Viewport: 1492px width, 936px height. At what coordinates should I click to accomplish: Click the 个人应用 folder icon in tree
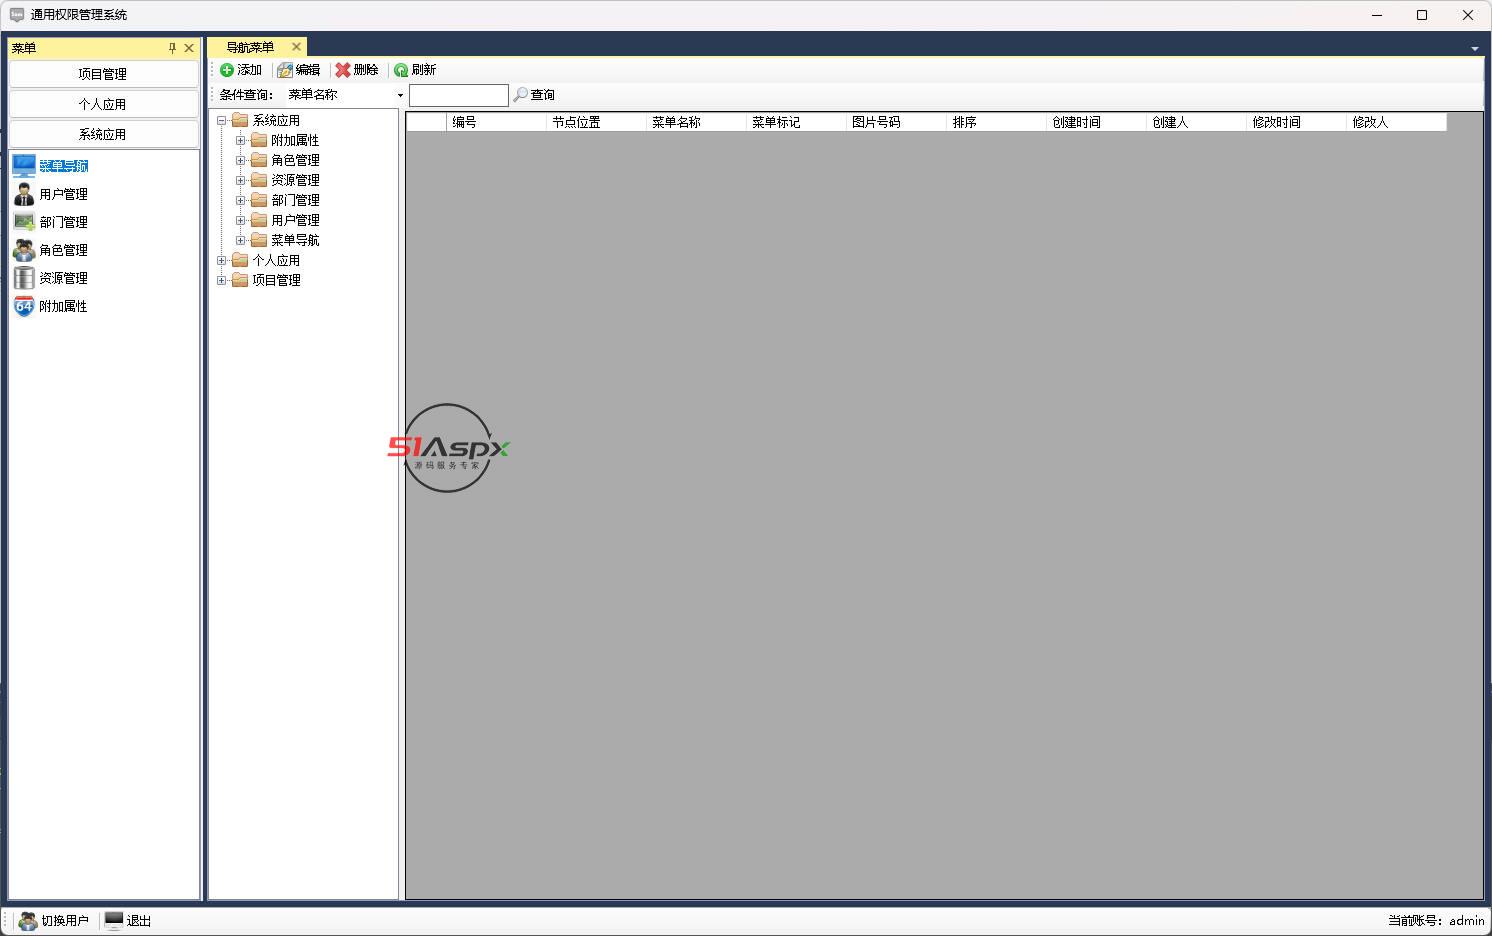pos(240,260)
